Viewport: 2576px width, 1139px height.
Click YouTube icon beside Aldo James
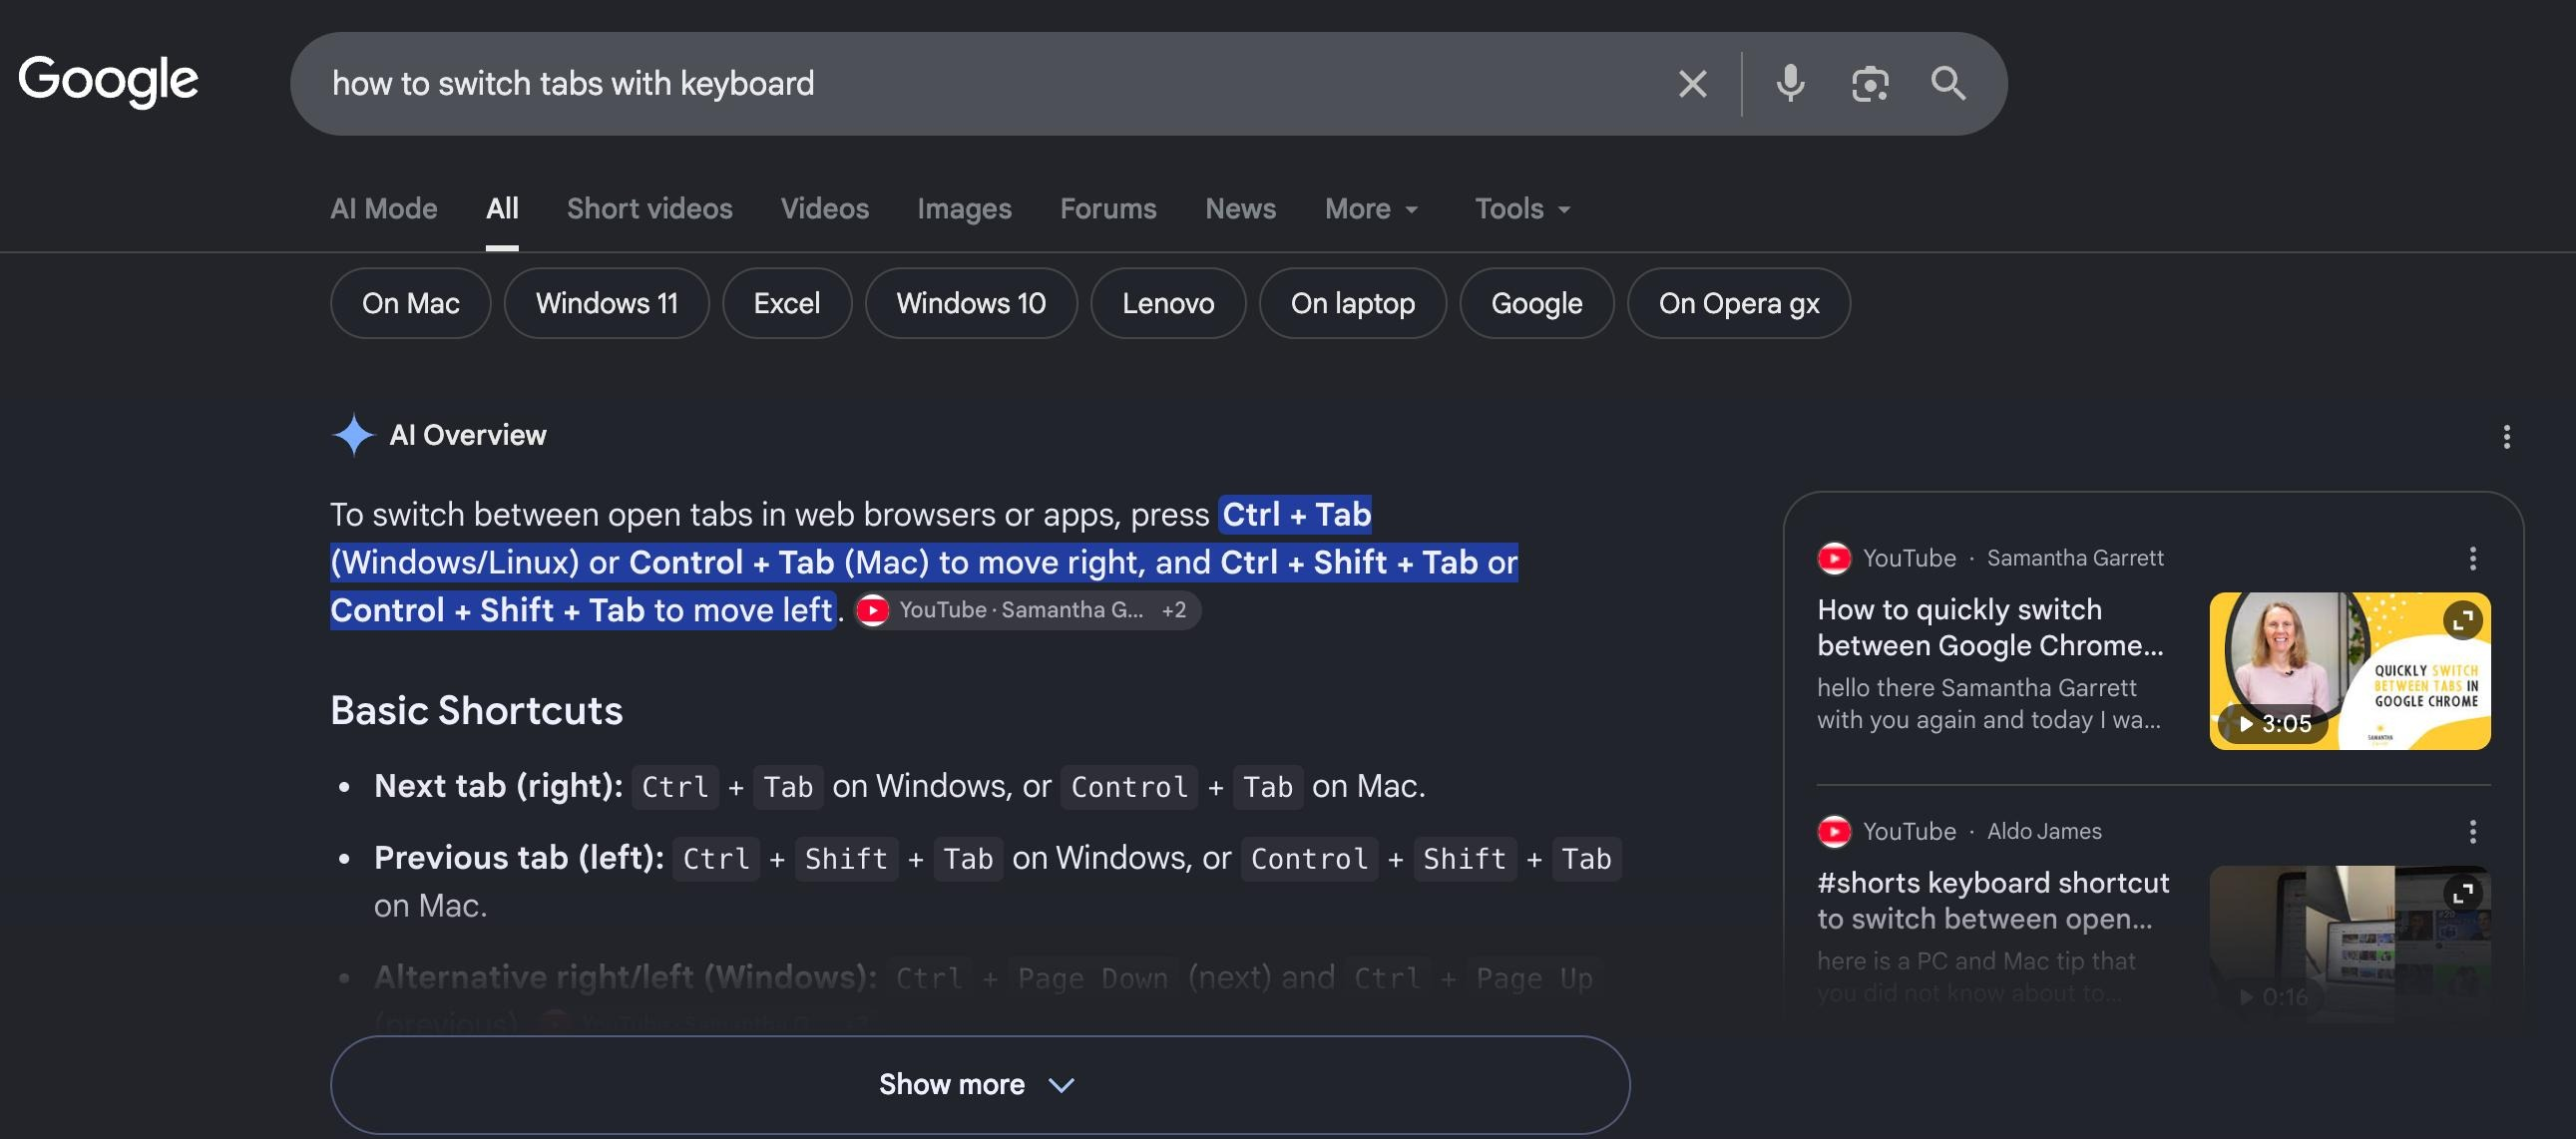(1834, 831)
